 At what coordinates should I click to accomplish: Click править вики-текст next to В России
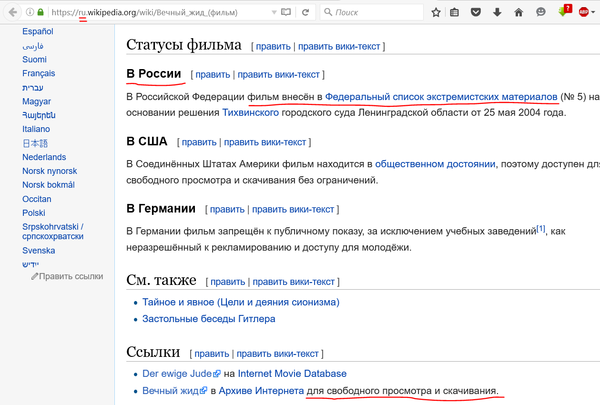click(x=279, y=74)
